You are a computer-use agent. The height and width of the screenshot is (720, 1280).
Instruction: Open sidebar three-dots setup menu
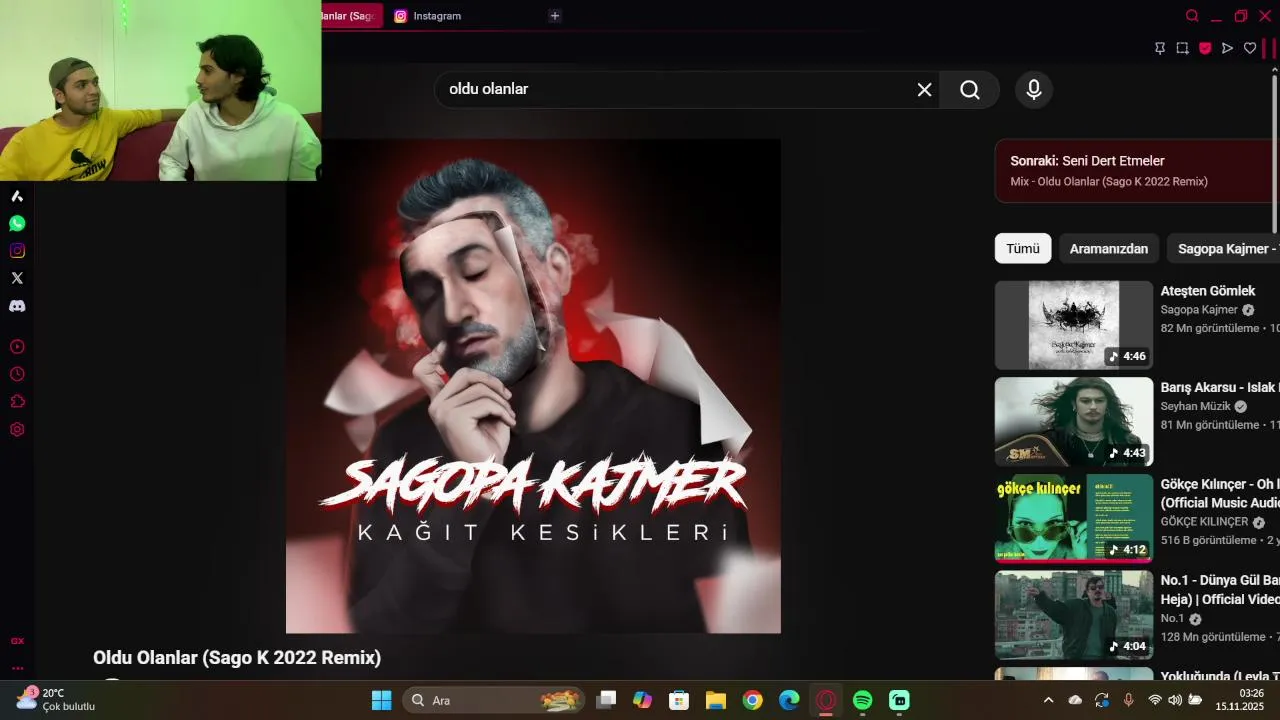[17, 668]
